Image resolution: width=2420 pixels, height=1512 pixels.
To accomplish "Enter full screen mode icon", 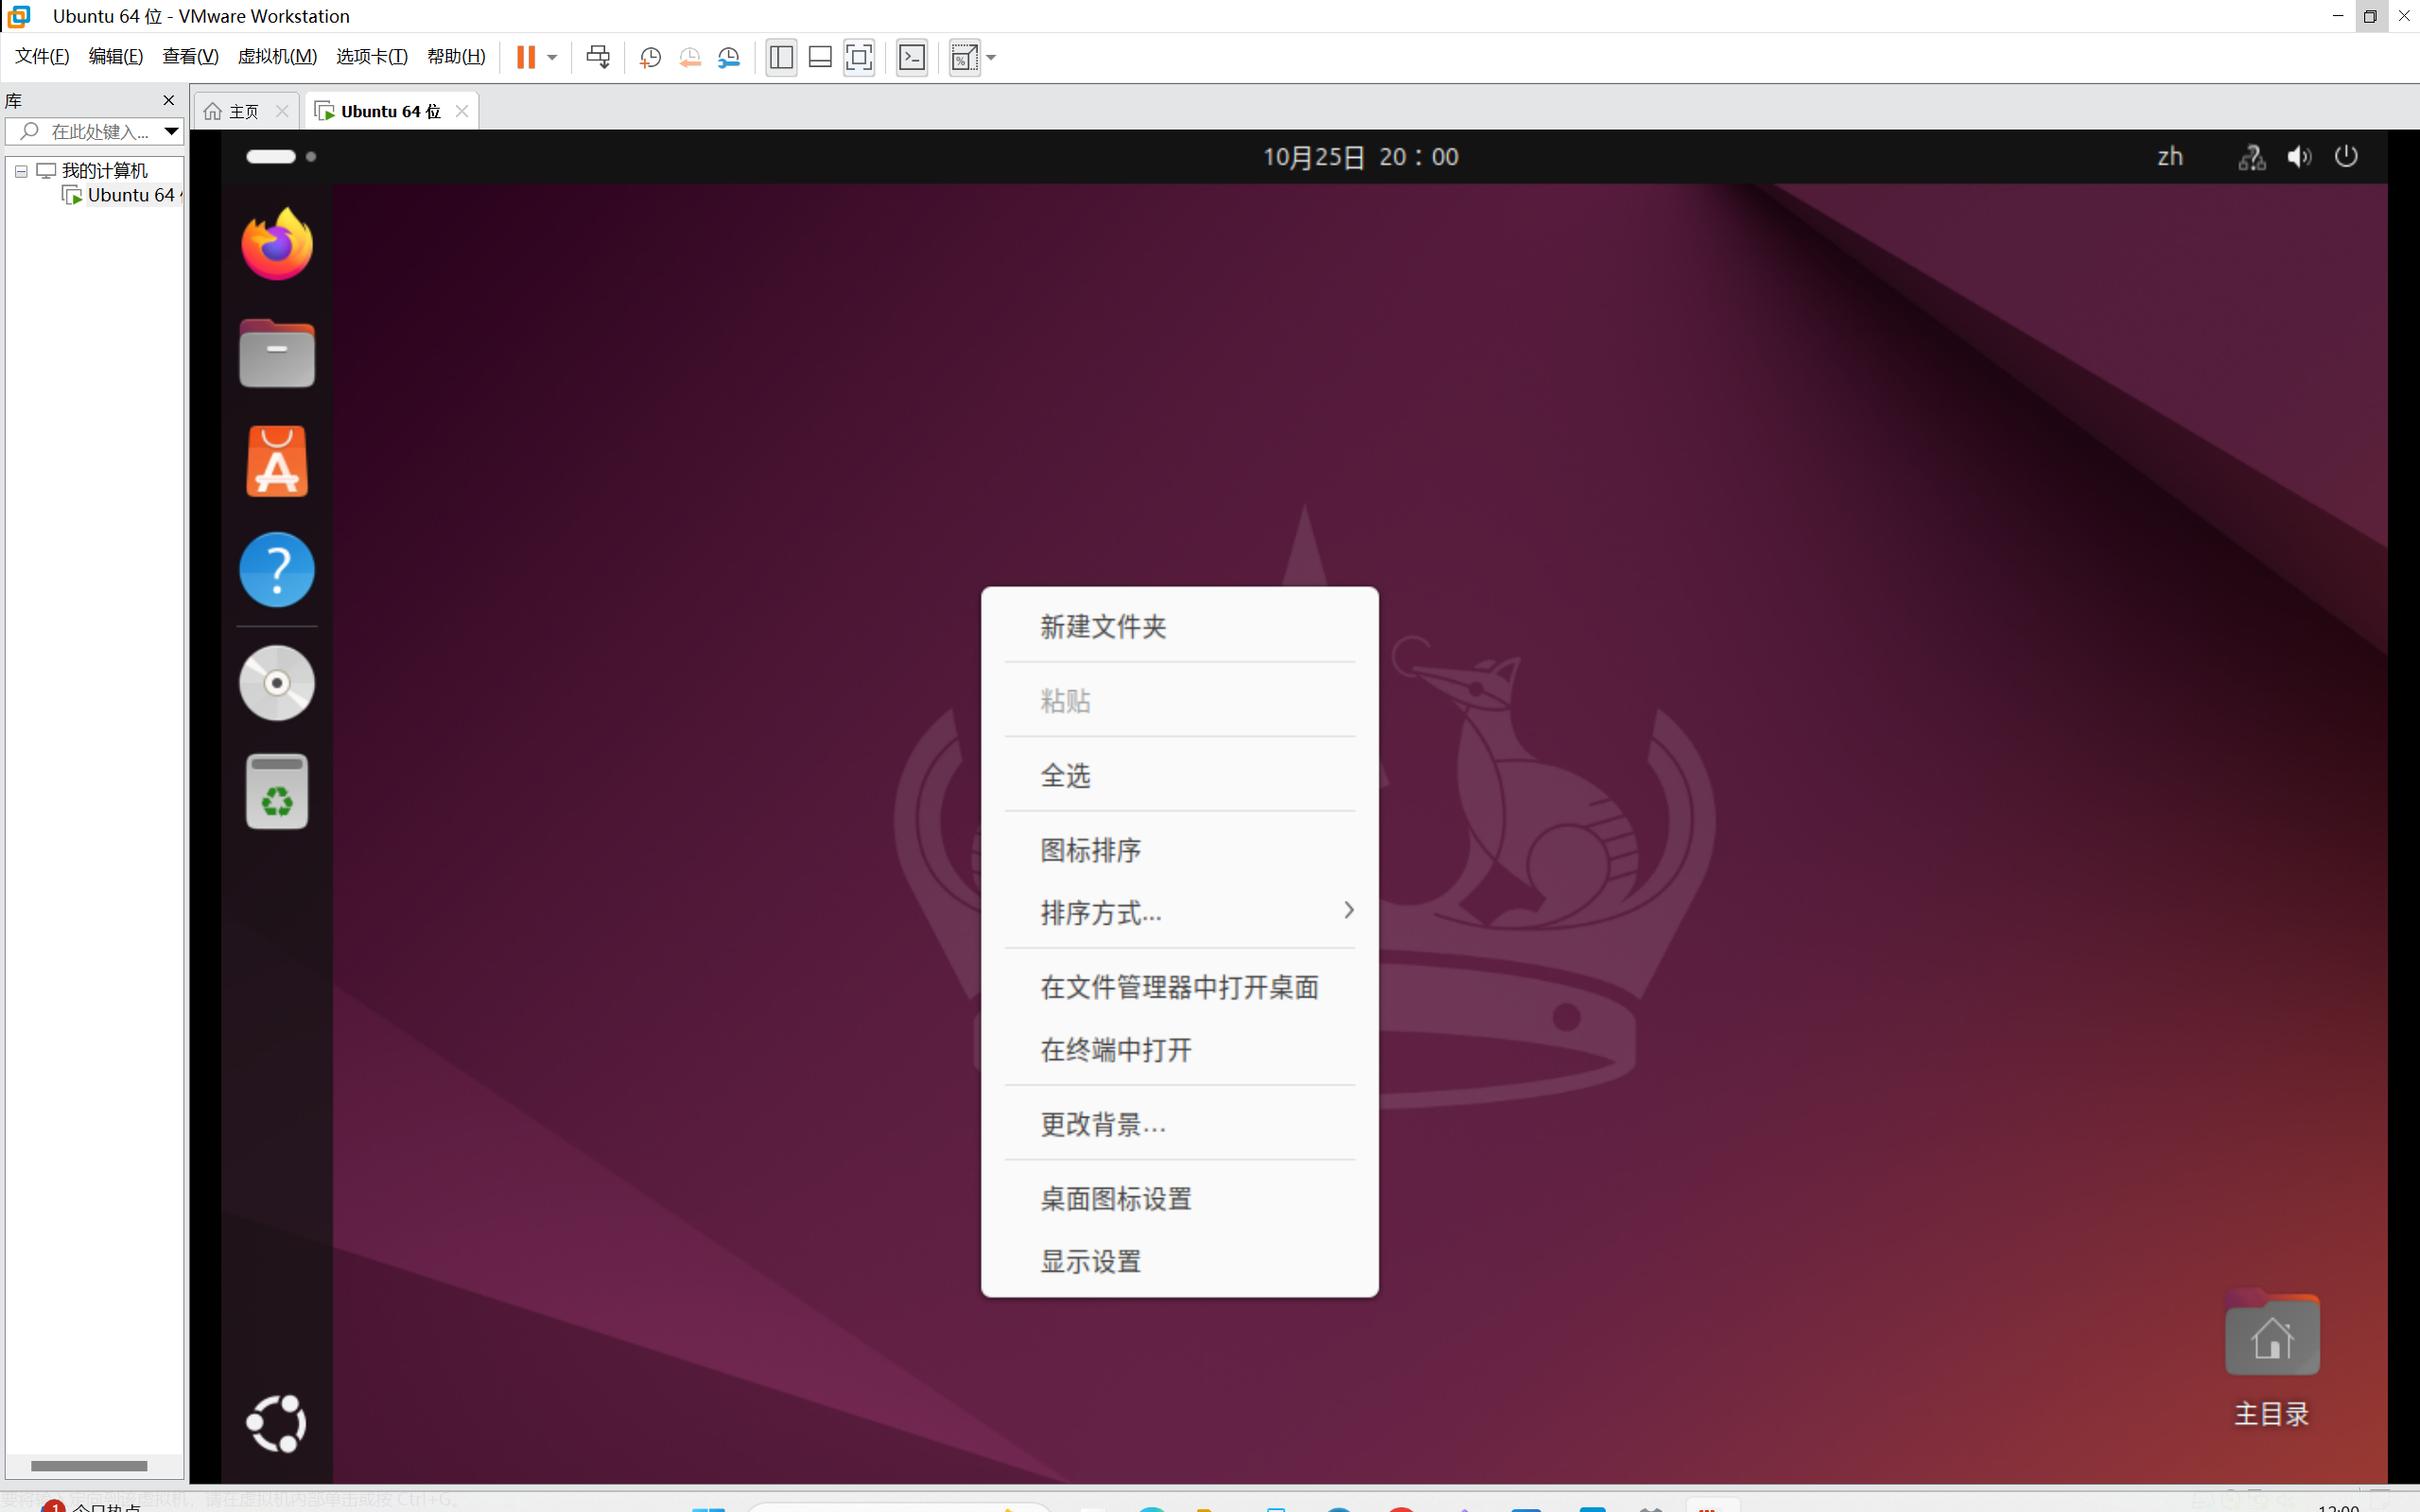I will pyautogui.click(x=859, y=57).
